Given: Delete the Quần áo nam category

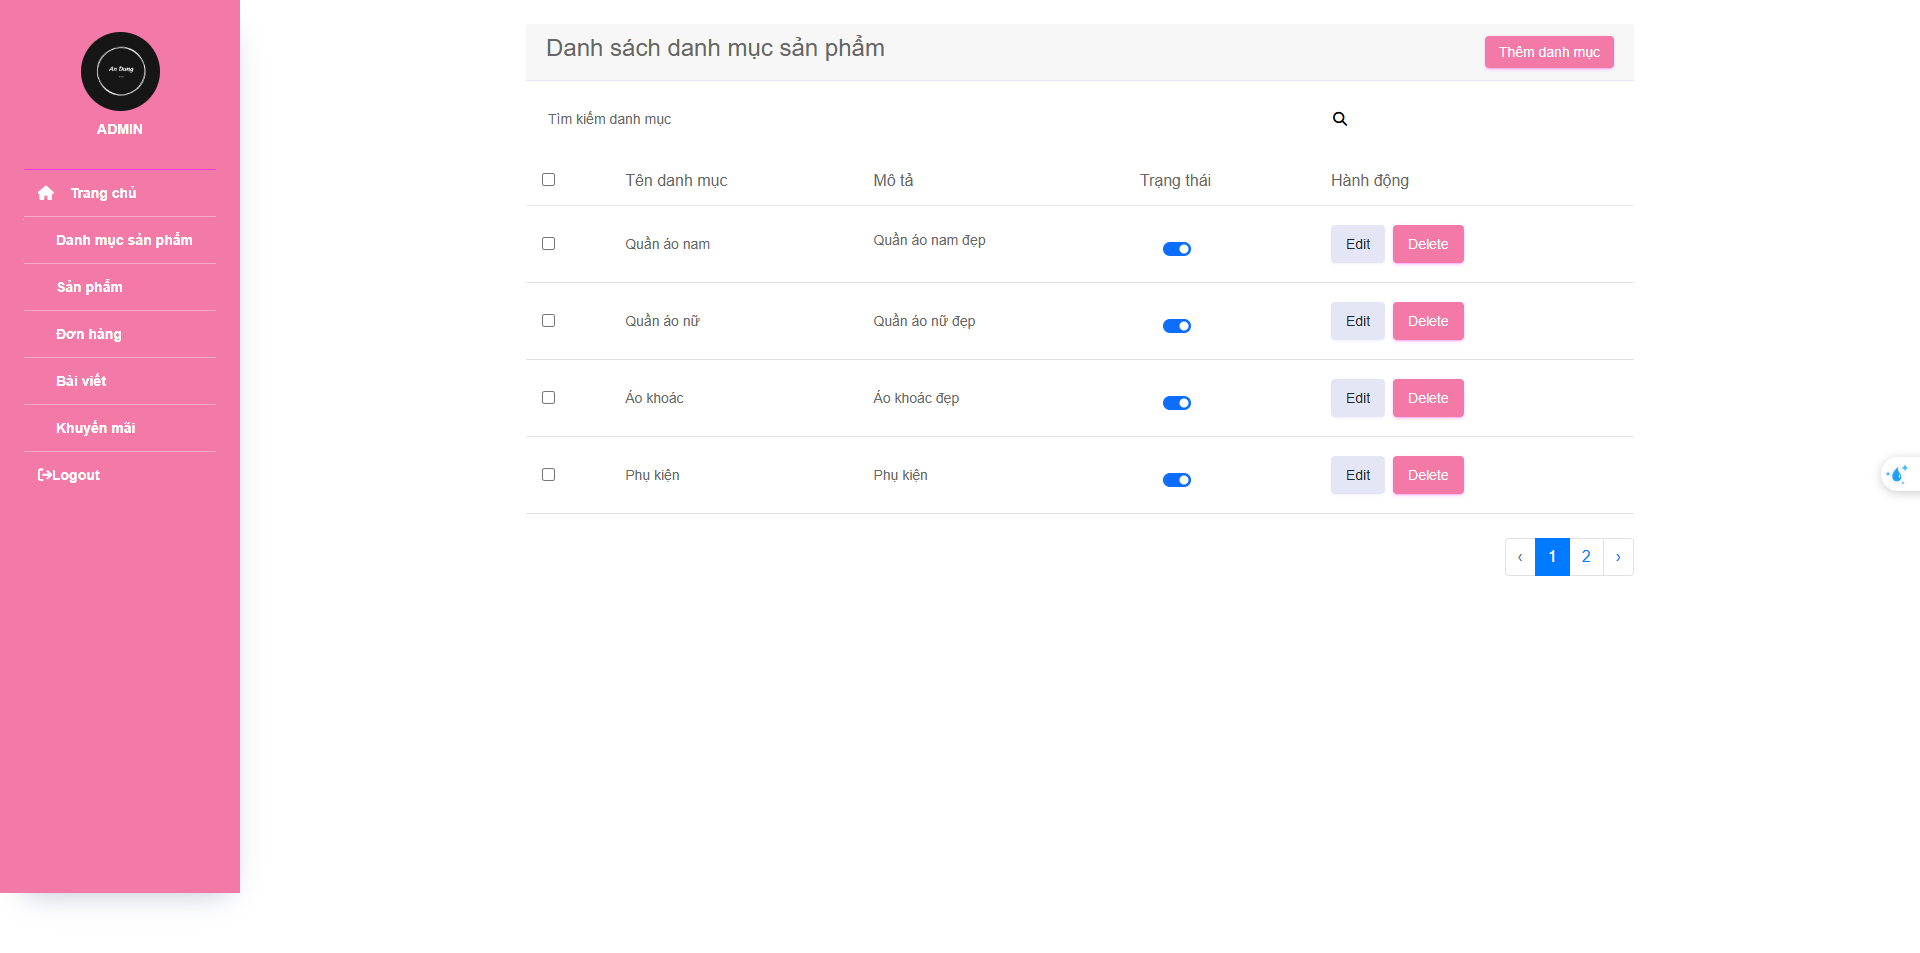Looking at the screenshot, I should pos(1428,244).
